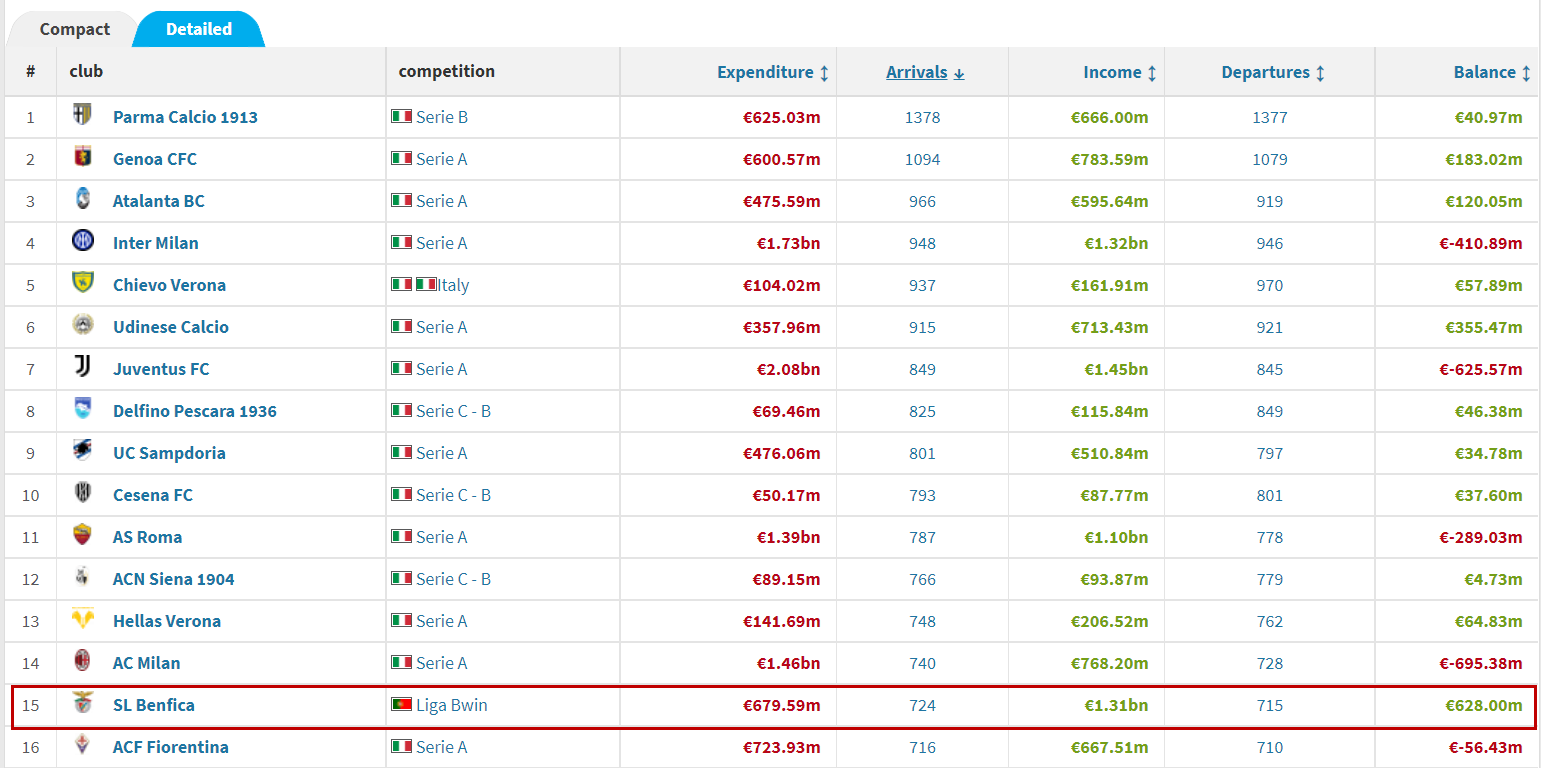Viewport: 1541px width, 768px height.
Task: Click the AC Milan club crest
Action: pyautogui.click(x=82, y=661)
